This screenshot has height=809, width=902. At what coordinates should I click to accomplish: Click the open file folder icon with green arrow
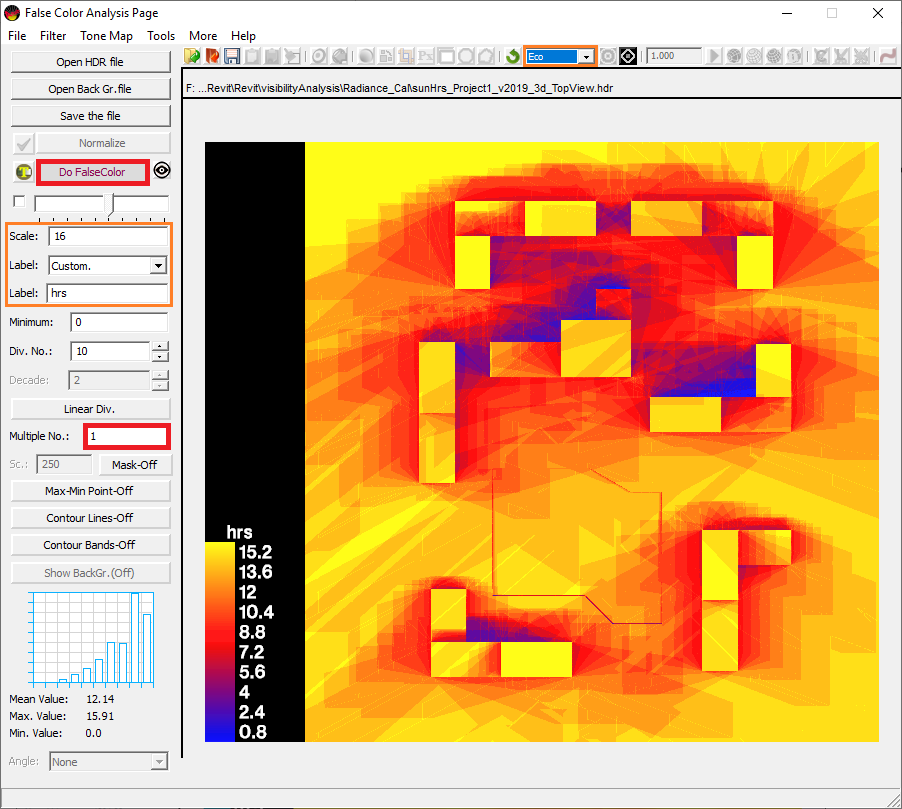(x=192, y=56)
